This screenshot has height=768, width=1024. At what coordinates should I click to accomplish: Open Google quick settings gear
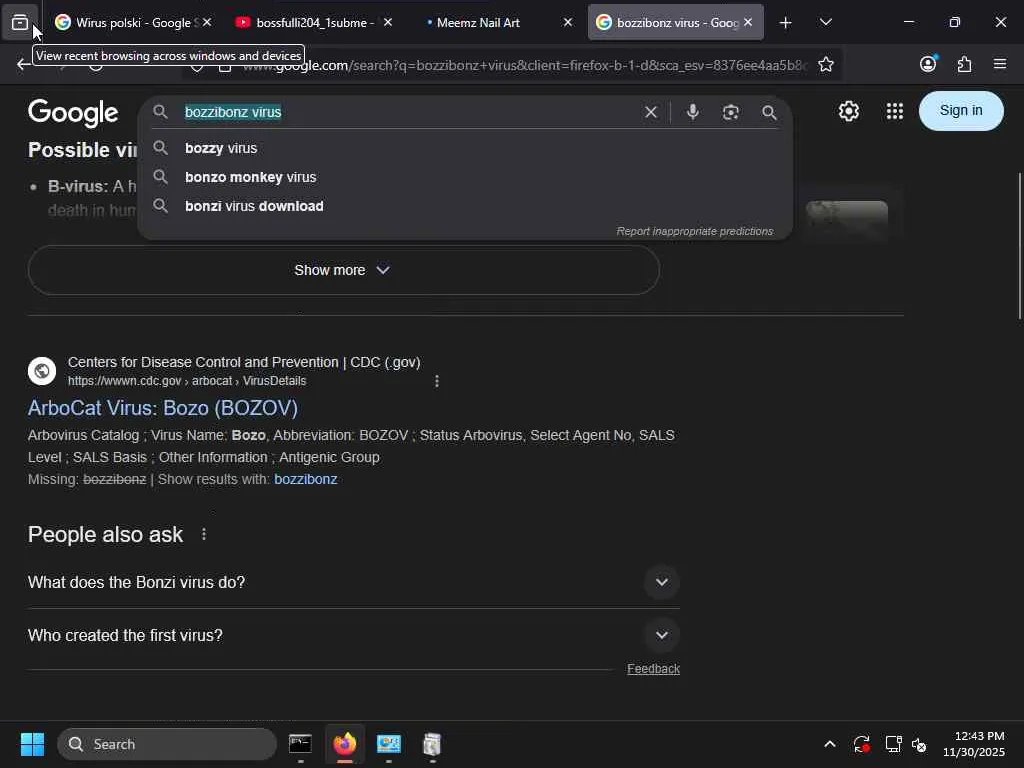pyautogui.click(x=848, y=111)
